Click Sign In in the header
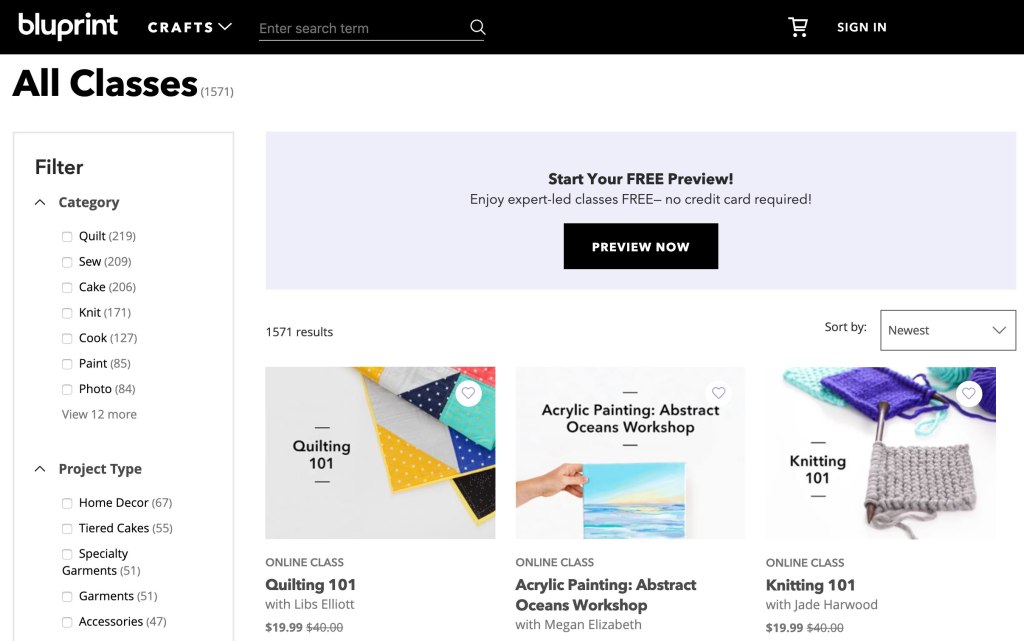Viewport: 1024px width, 641px height. point(861,27)
